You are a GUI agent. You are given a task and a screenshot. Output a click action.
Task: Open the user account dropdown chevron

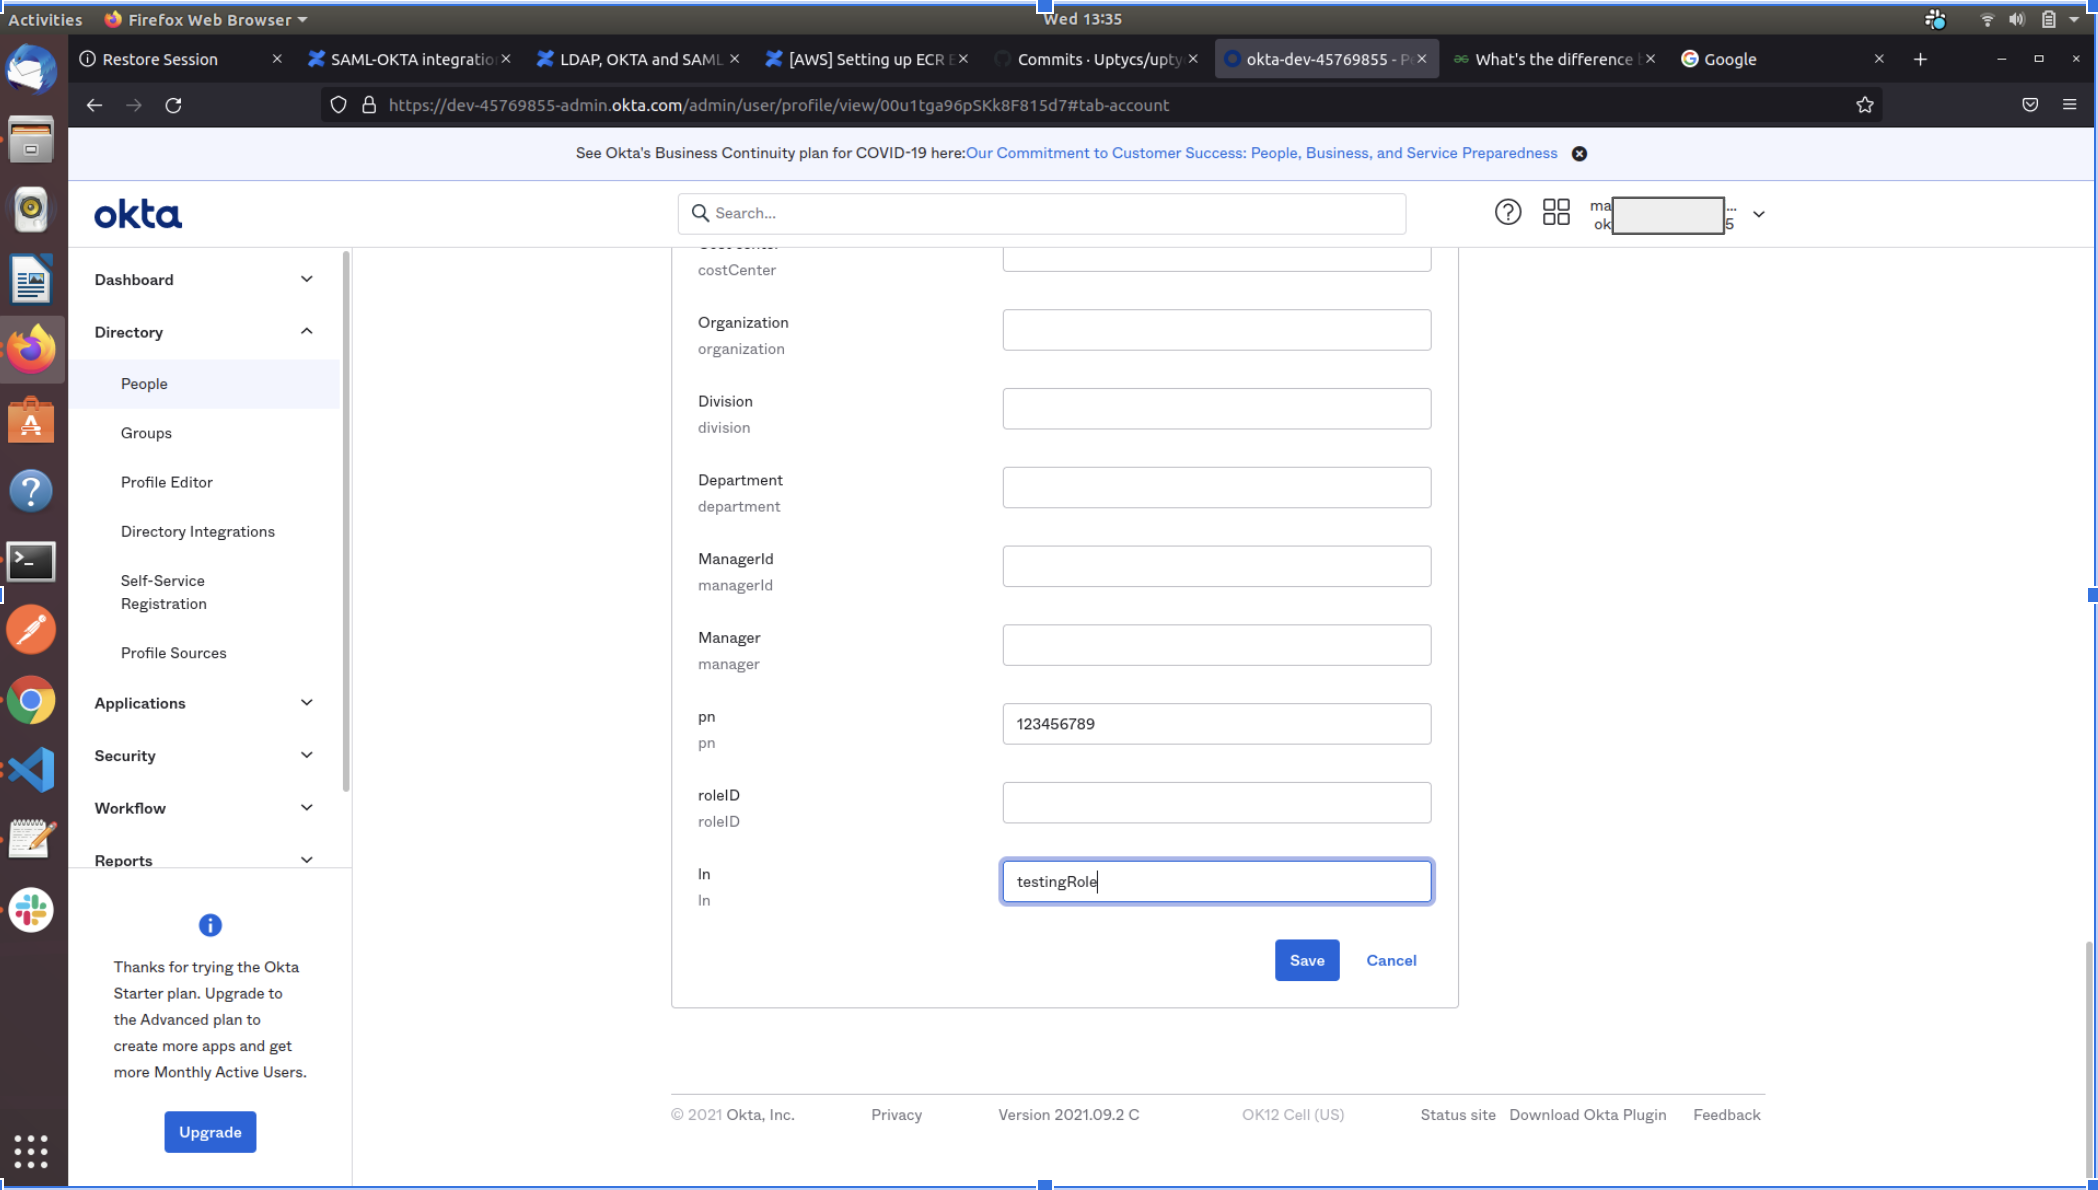click(1758, 214)
